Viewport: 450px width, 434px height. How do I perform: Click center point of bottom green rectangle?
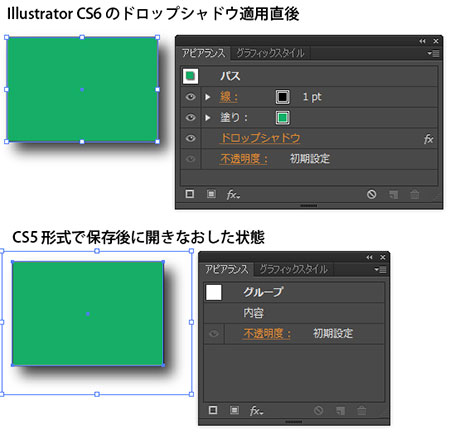(88, 314)
